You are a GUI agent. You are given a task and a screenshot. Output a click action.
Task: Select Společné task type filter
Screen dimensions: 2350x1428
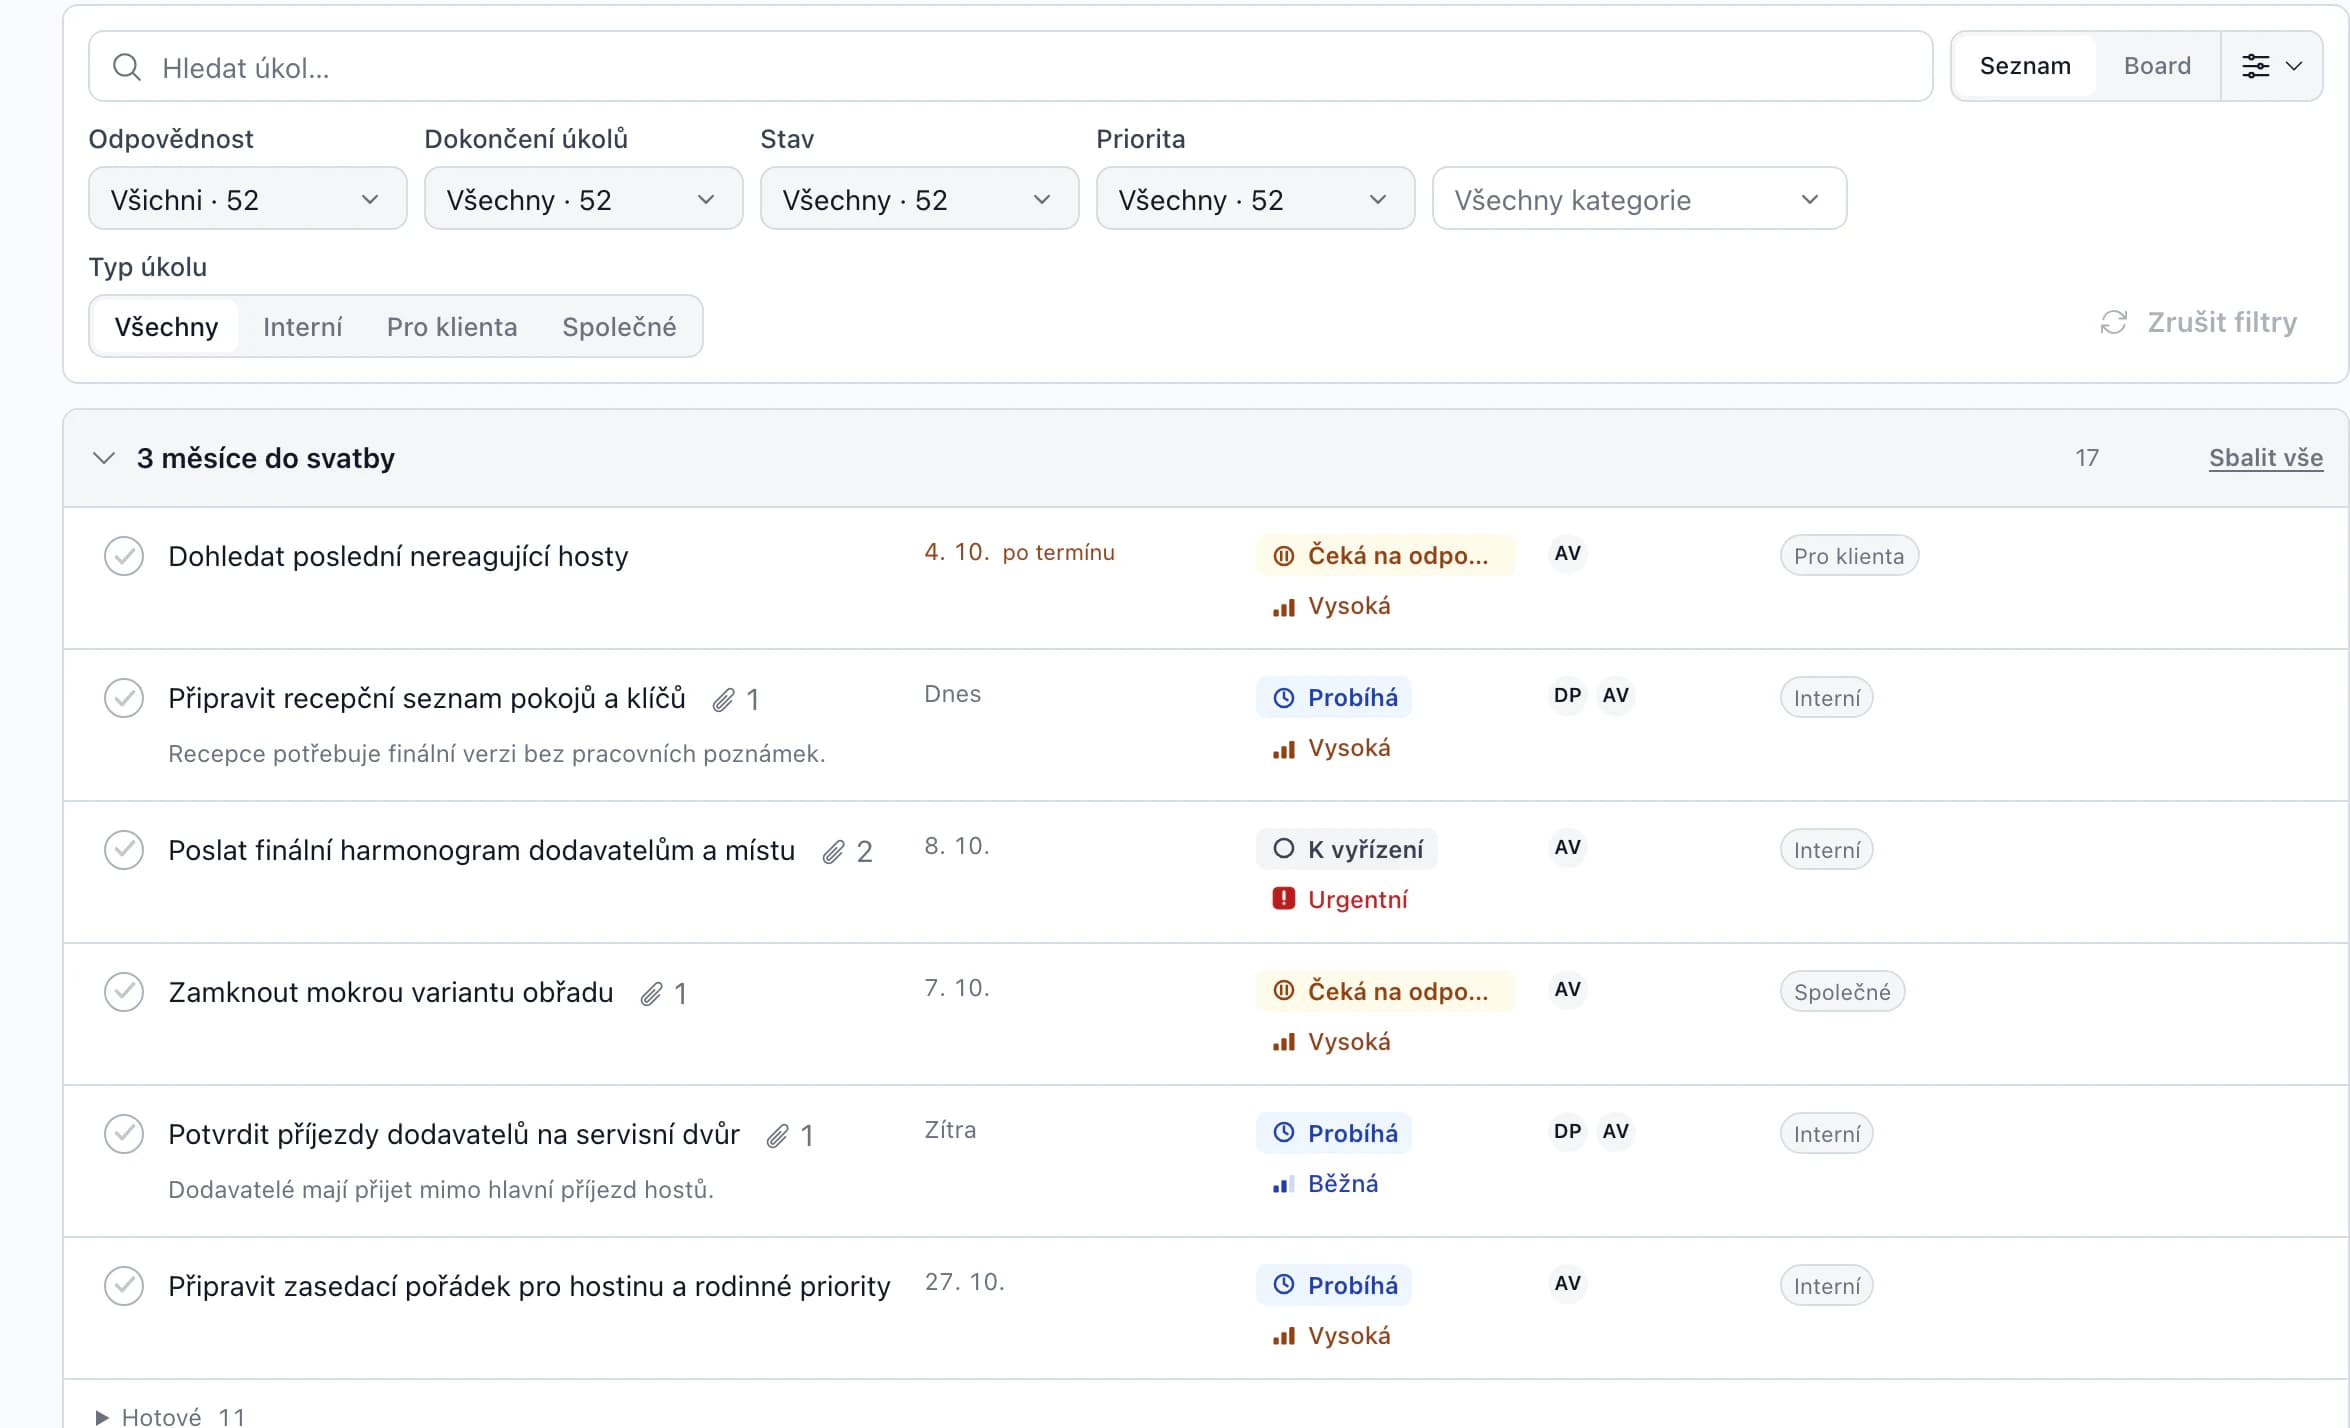tap(620, 326)
